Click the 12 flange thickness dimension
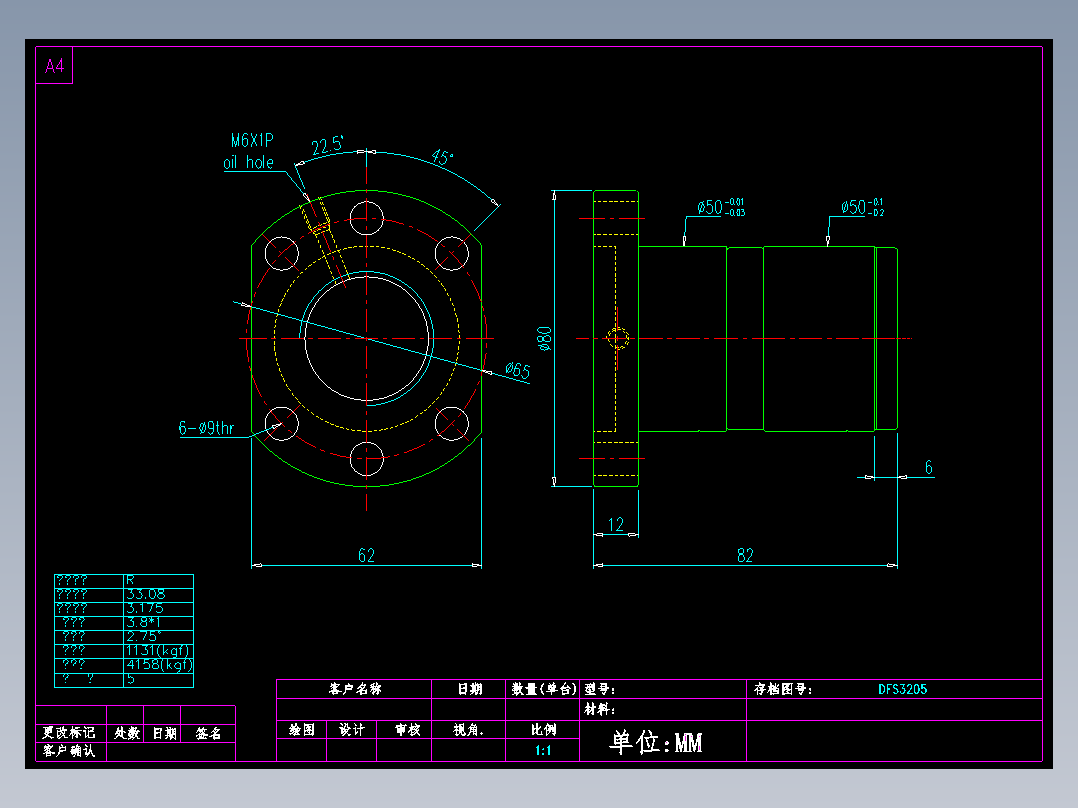The width and height of the screenshot is (1078, 808). tap(615, 525)
